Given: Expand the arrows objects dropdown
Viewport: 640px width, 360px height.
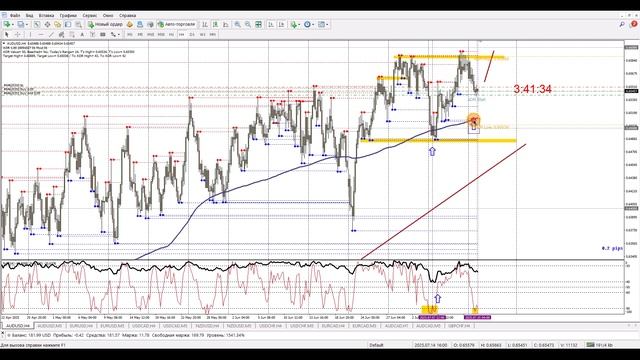Looking at the screenshot, I should 119,35.
